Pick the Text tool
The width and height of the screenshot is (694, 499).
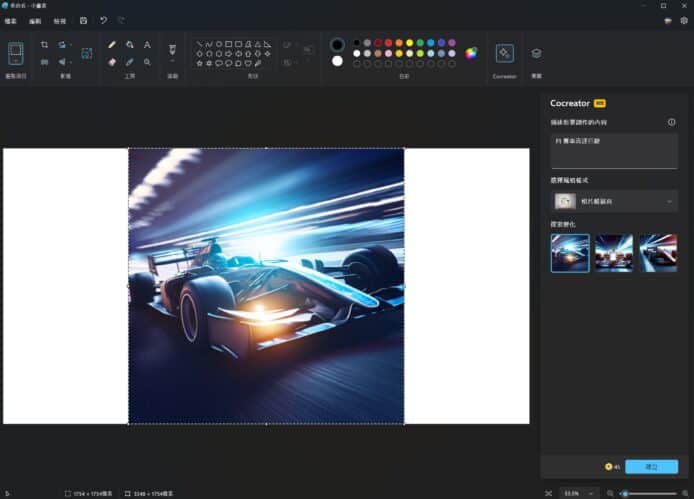point(147,45)
